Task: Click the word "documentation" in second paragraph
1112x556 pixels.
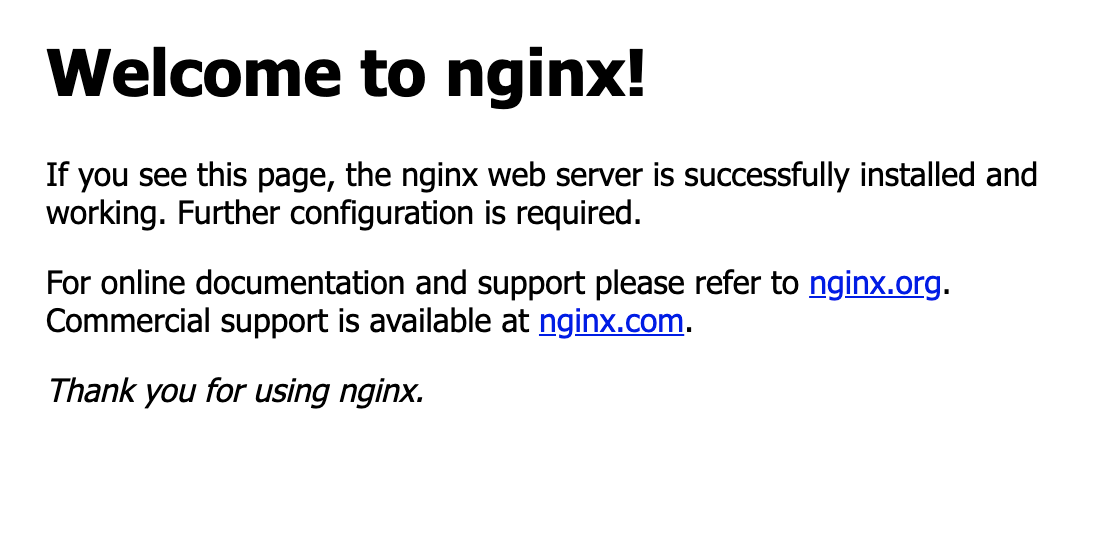Action: [301, 284]
